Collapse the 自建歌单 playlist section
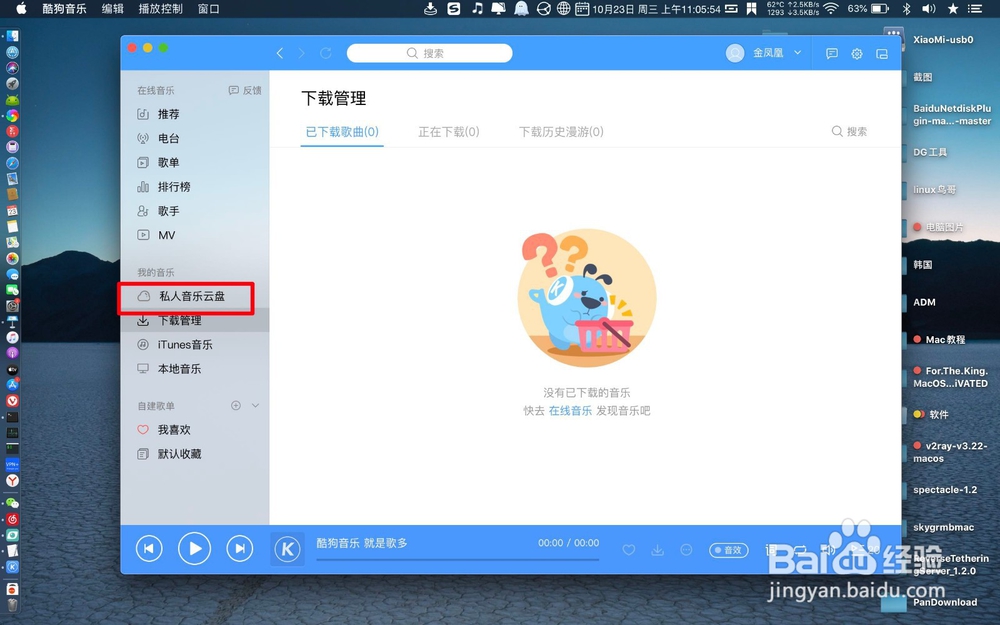The height and width of the screenshot is (625, 1000). pos(255,406)
